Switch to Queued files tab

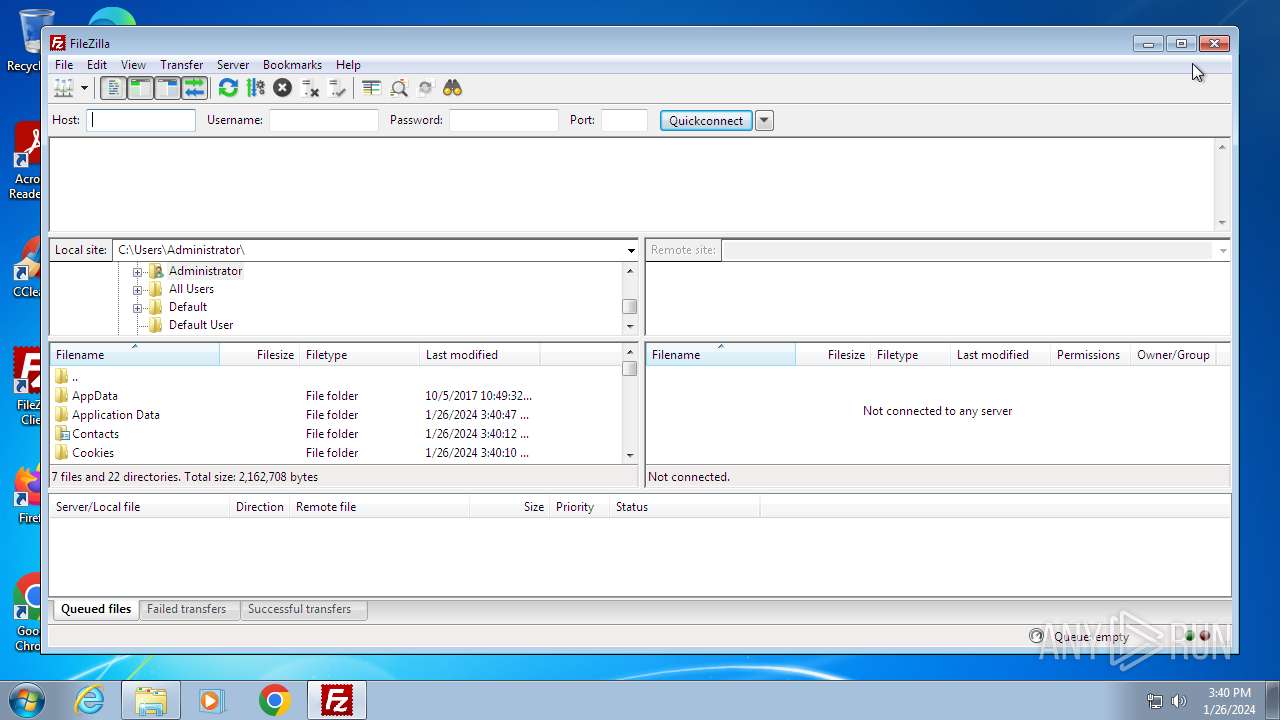coord(96,609)
